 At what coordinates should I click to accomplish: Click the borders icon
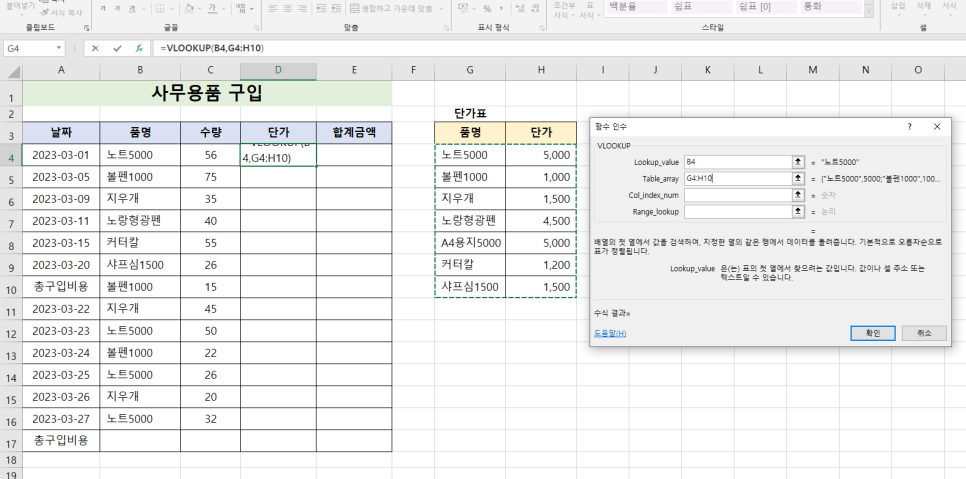pyautogui.click(x=160, y=9)
